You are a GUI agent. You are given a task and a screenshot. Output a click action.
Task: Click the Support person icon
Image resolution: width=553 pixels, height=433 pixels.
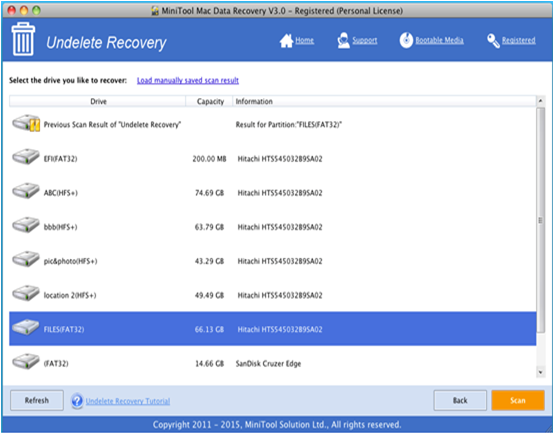click(x=343, y=41)
